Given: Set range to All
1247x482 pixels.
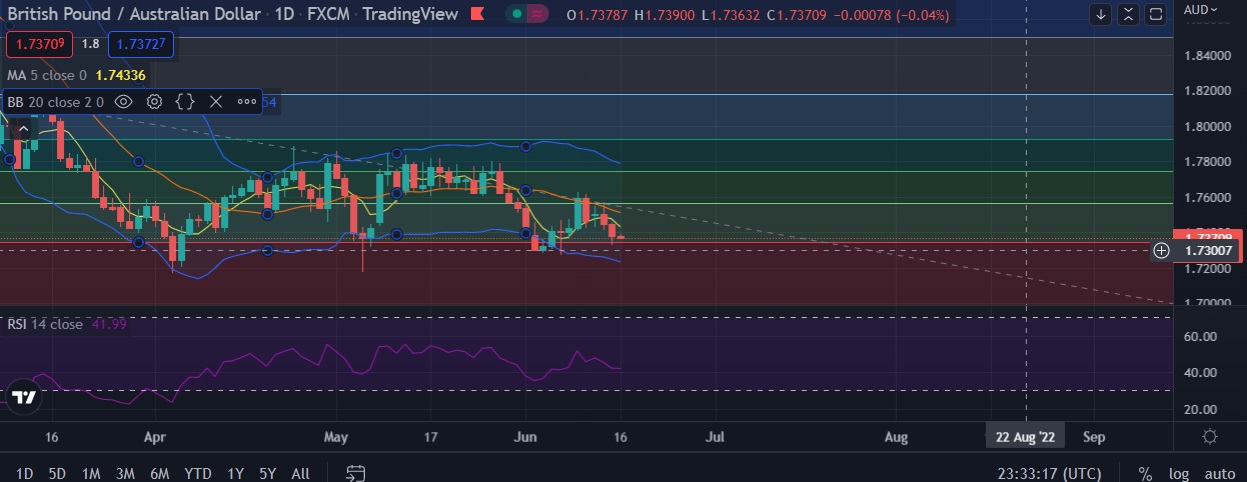Looking at the screenshot, I should [x=299, y=472].
